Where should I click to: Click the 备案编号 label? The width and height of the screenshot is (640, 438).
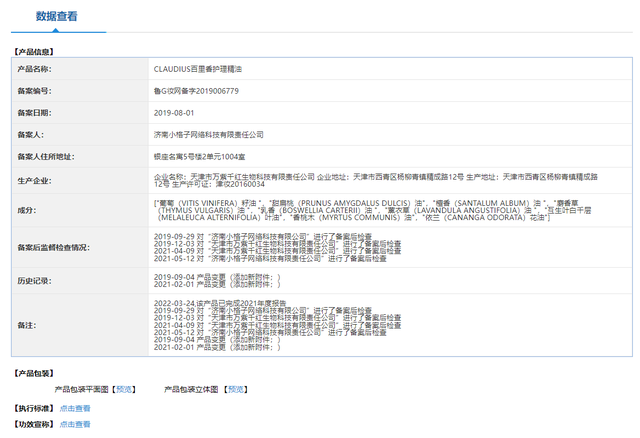pyautogui.click(x=34, y=91)
